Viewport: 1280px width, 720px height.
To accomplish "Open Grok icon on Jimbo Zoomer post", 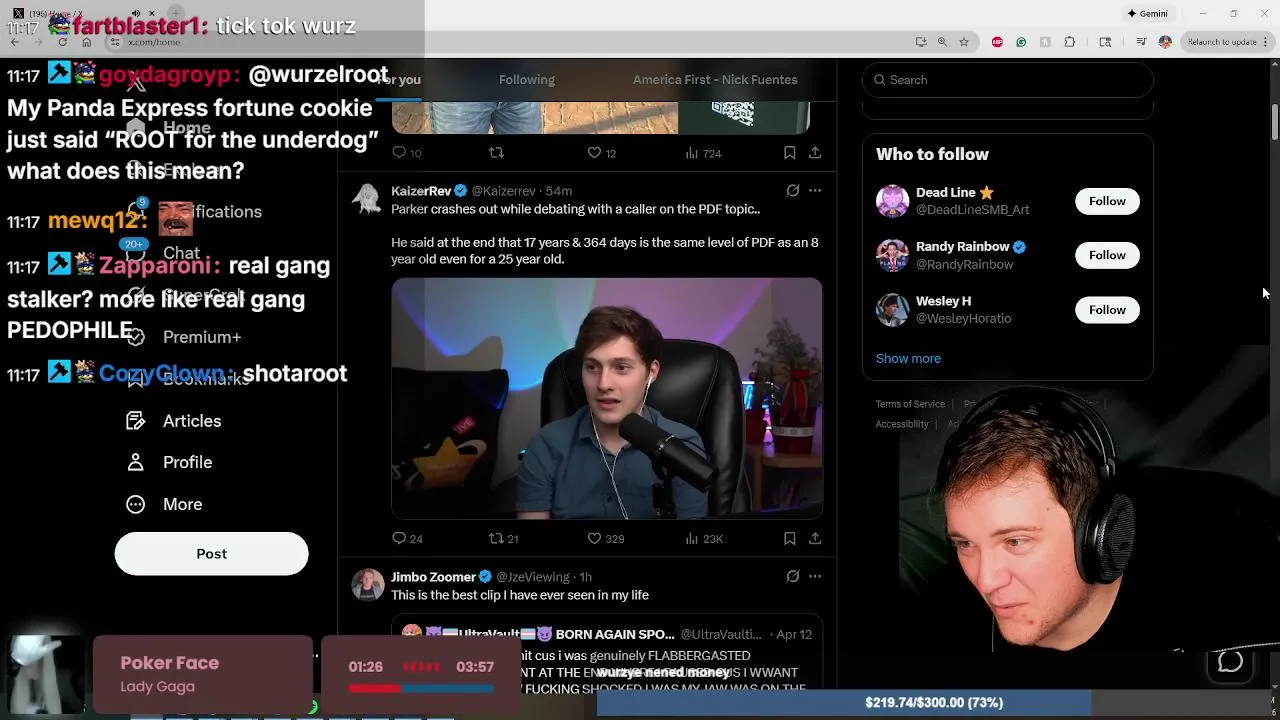I will (x=792, y=576).
